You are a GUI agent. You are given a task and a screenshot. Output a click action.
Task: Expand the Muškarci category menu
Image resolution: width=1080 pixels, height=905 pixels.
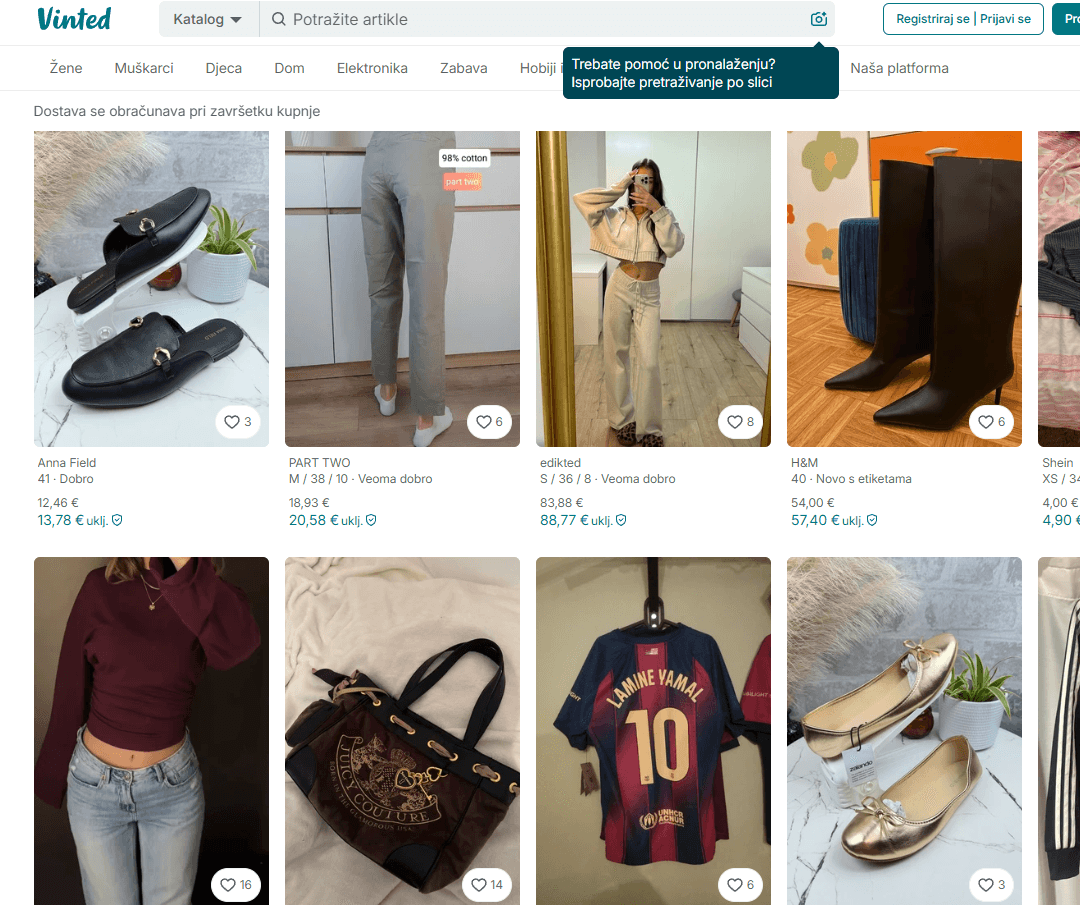point(144,68)
